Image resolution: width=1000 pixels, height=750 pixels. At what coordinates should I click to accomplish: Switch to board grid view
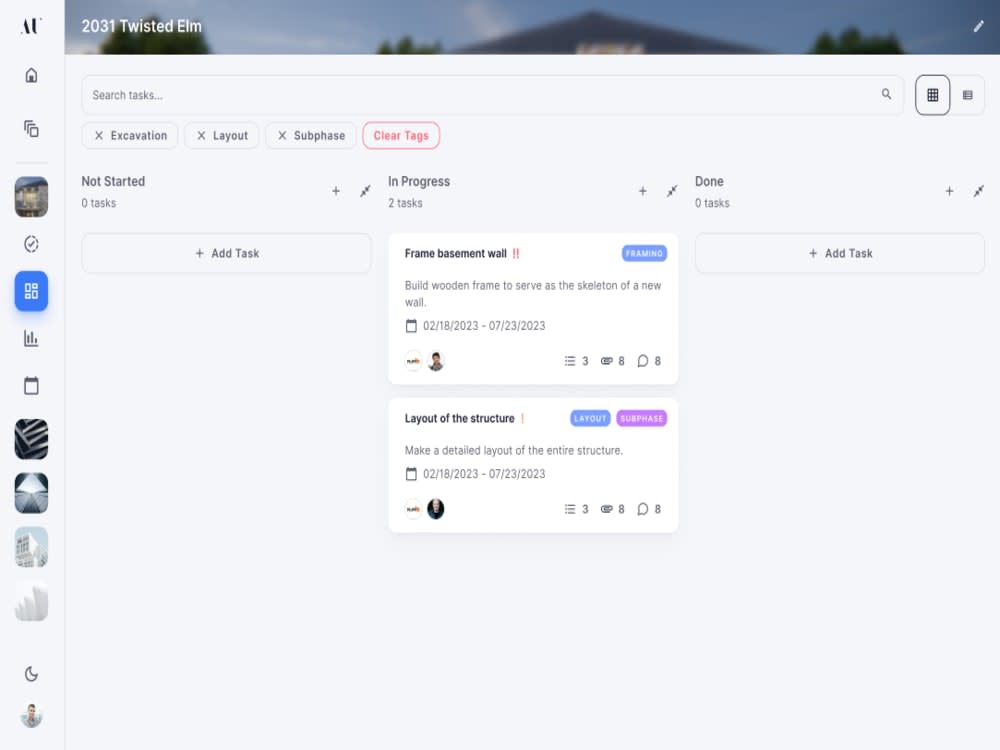click(932, 95)
